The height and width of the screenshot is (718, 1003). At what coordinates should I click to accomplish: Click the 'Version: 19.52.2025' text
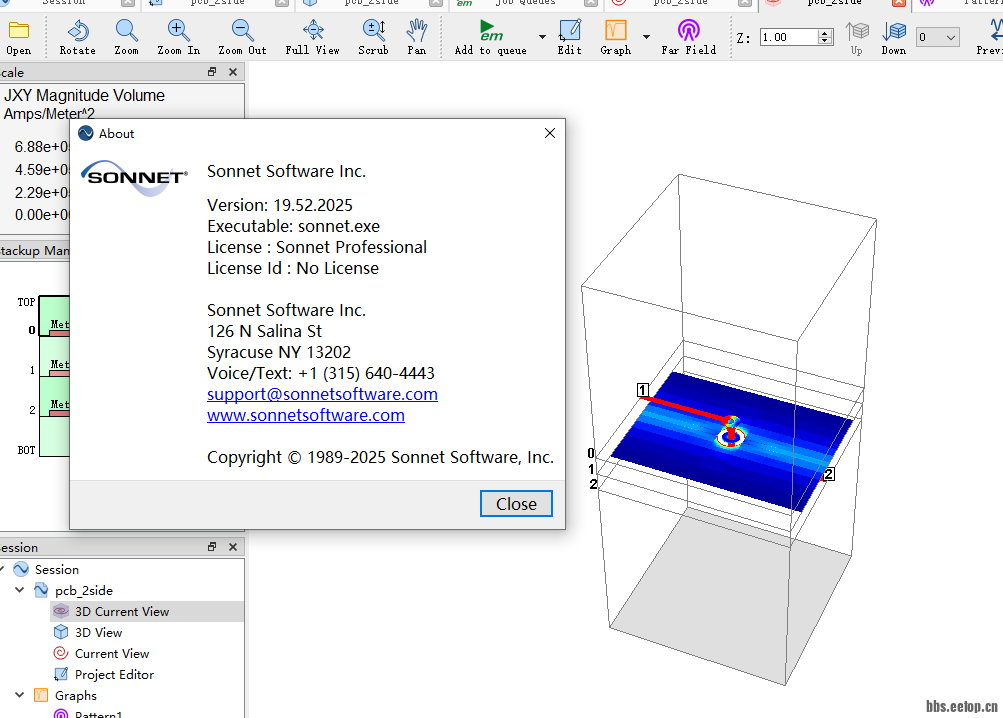coord(280,205)
